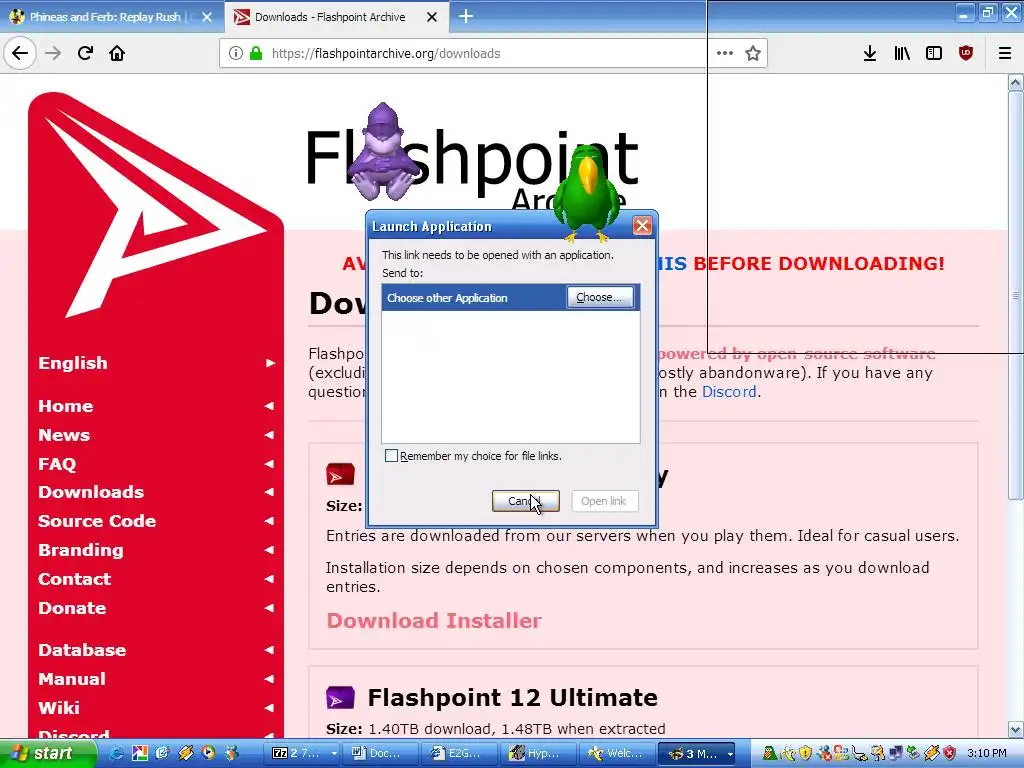
Task: Enable Remember my choice for file links
Action: point(391,456)
